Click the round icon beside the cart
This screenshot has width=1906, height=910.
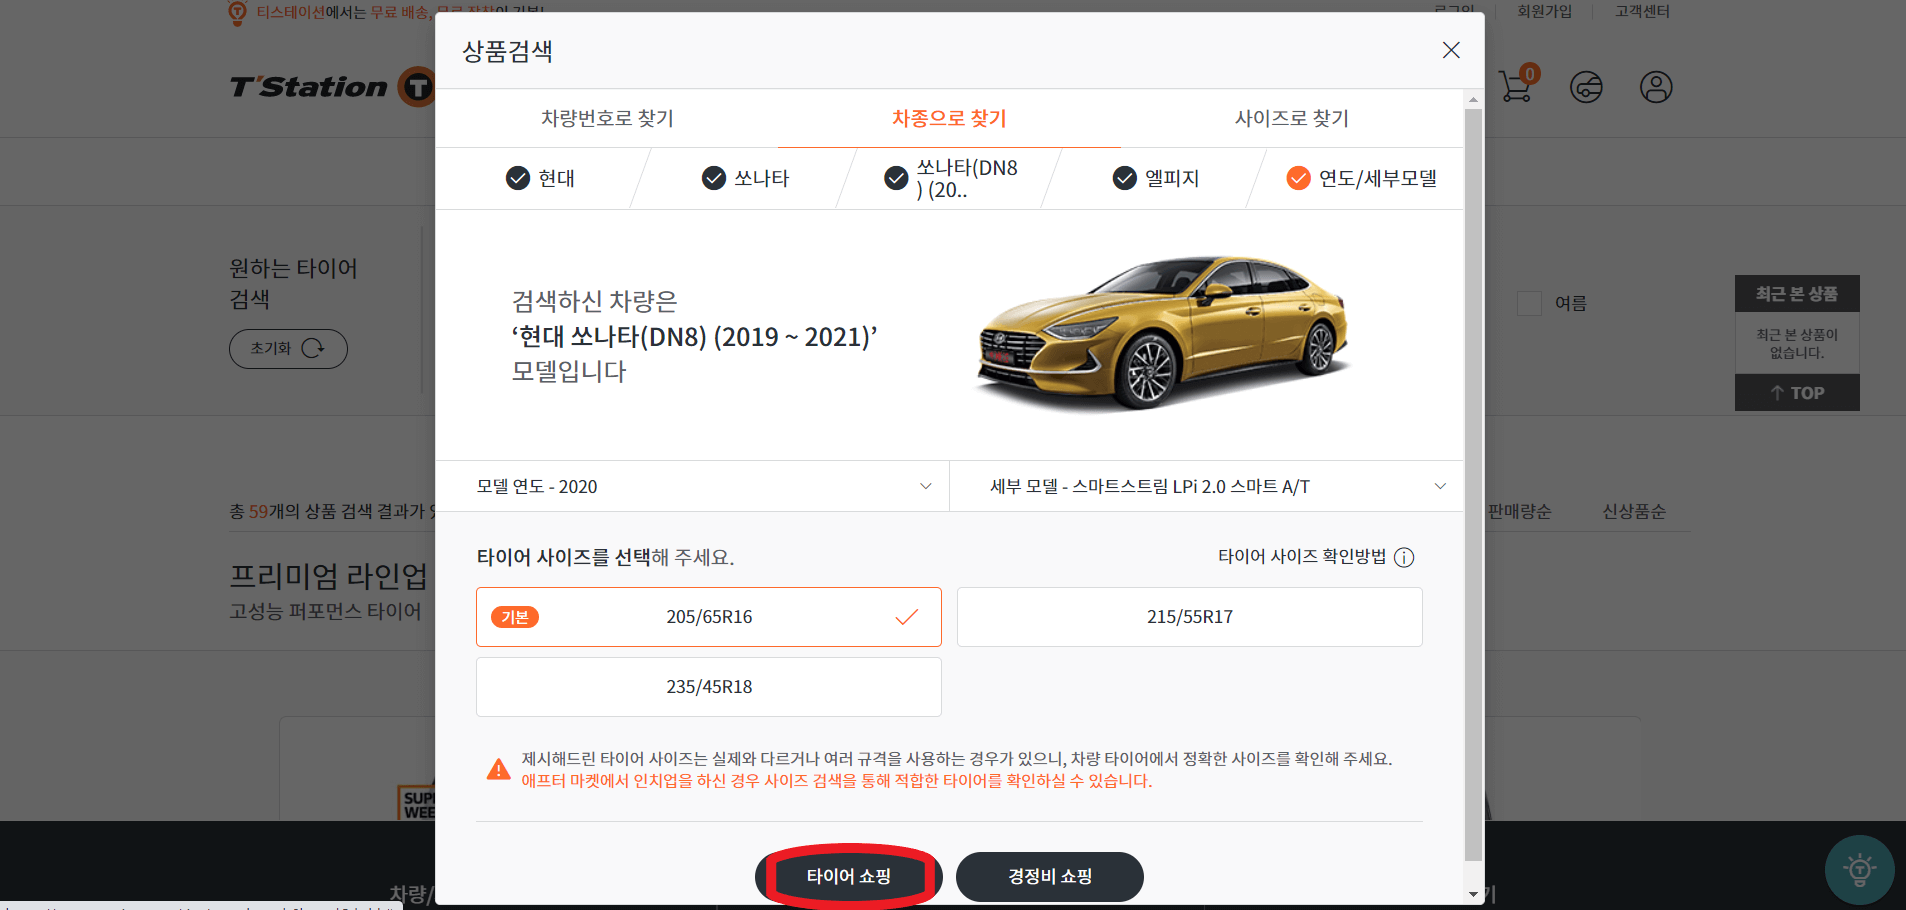pos(1586,87)
